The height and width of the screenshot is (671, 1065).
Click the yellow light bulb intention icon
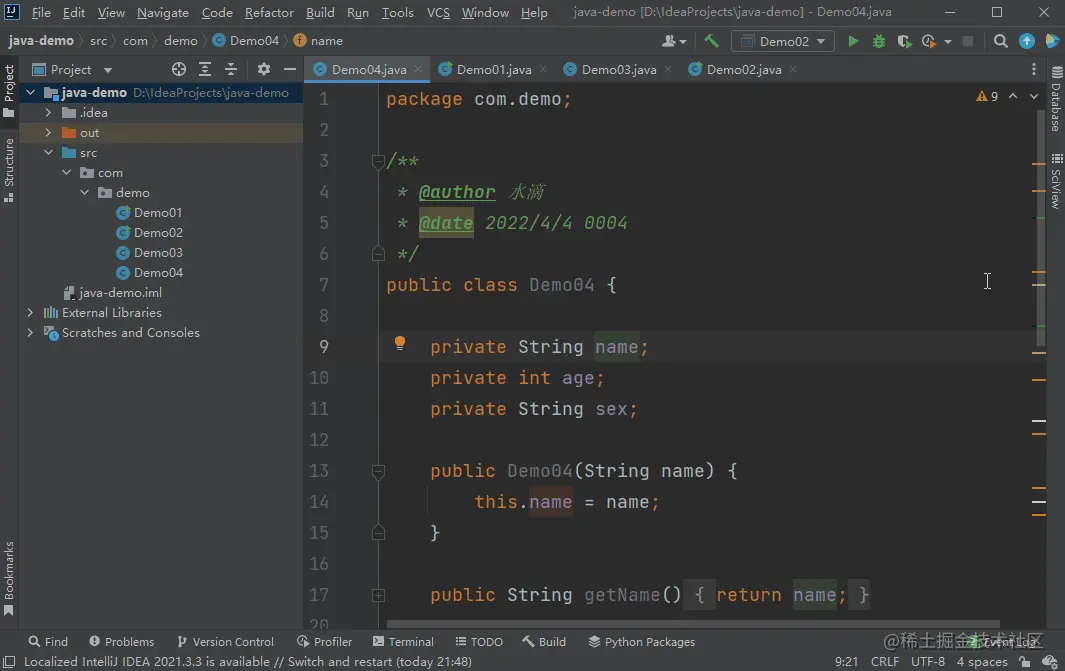[400, 344]
